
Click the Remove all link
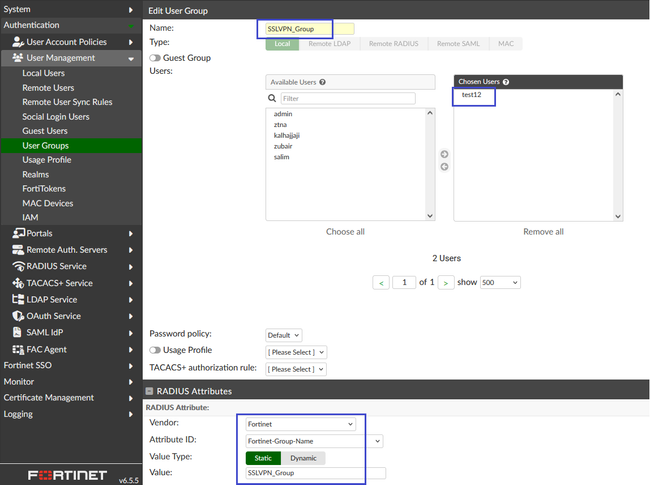click(x=543, y=231)
